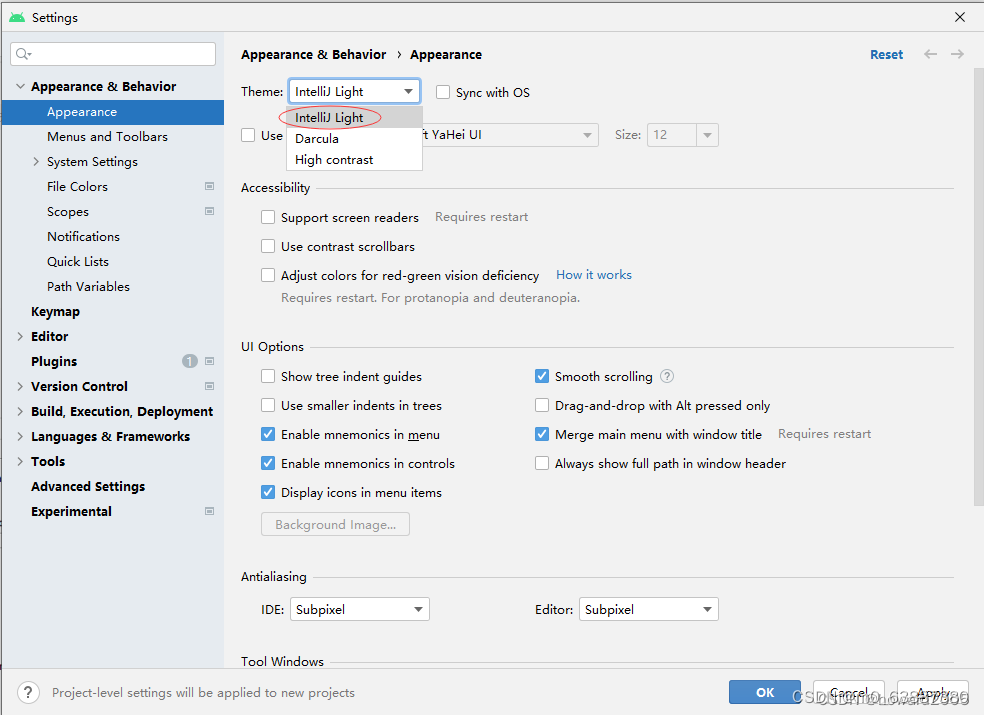Click the settings search input field
The image size is (984, 715).
pos(113,54)
